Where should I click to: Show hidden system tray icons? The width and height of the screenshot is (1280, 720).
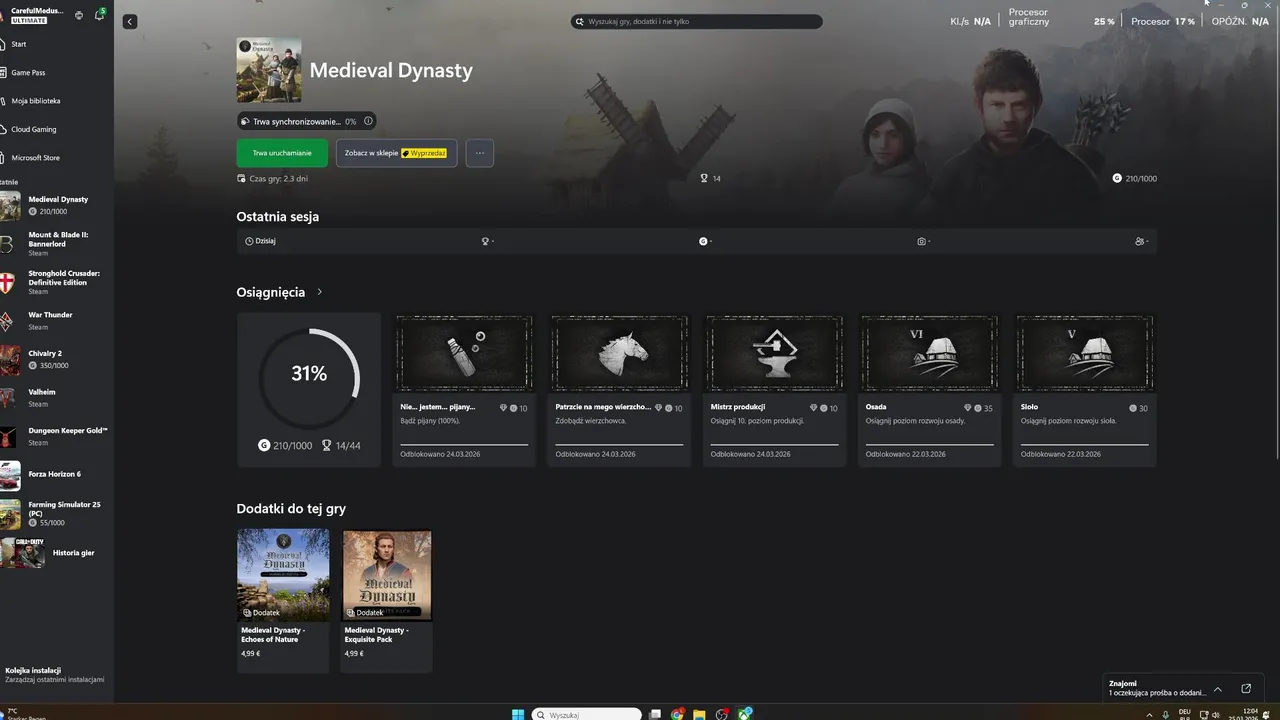pos(1149,715)
